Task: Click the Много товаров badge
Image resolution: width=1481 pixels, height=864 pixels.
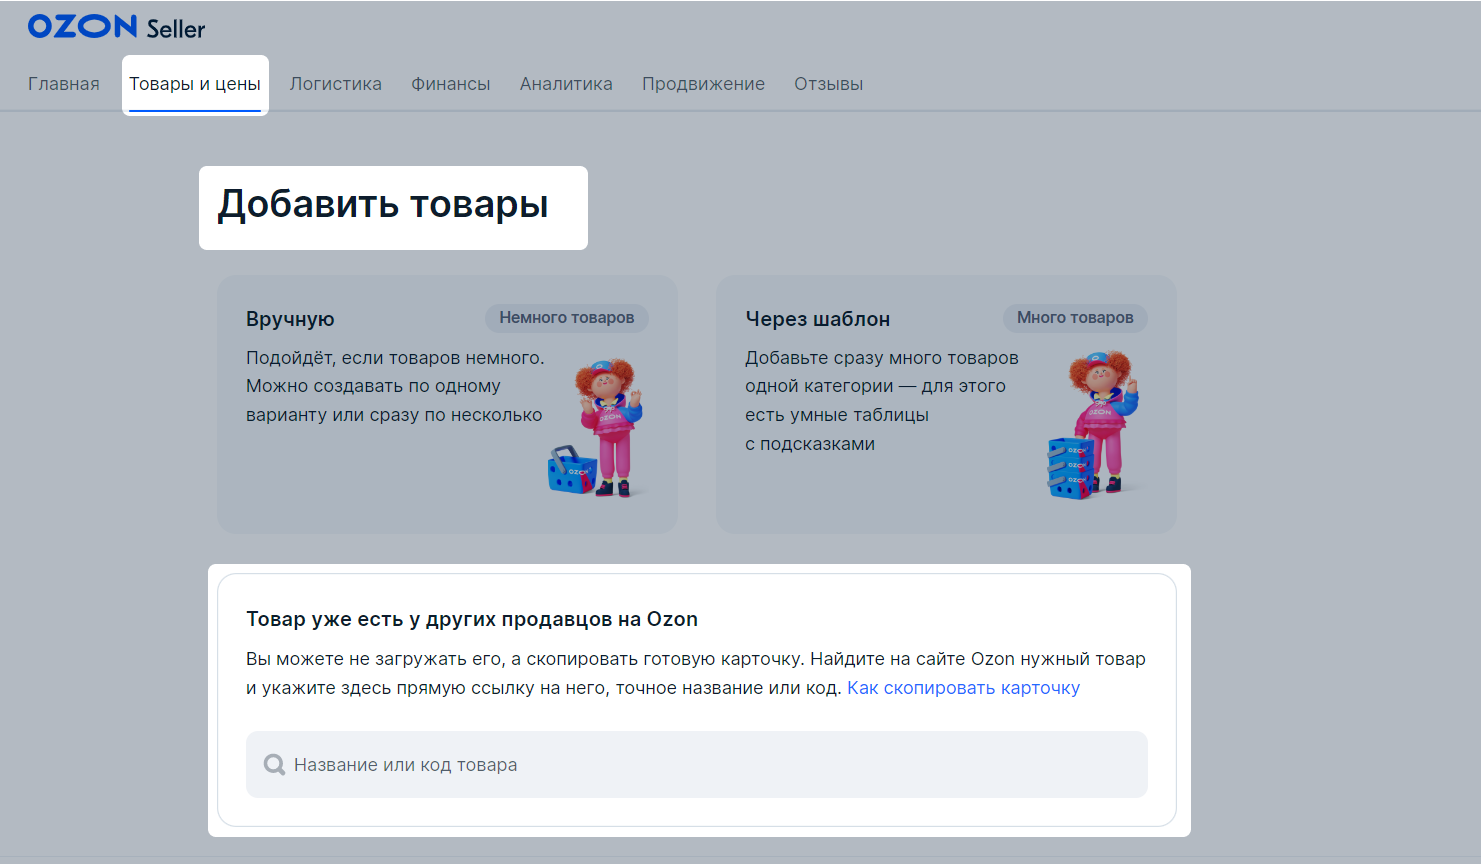Action: click(1075, 318)
